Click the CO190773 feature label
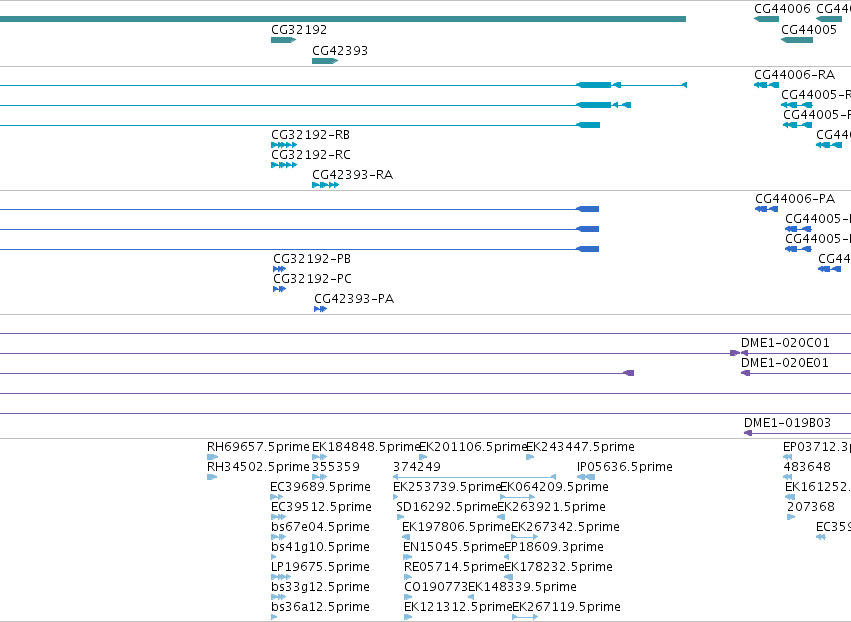This screenshot has height=622, width=851. pos(436,587)
